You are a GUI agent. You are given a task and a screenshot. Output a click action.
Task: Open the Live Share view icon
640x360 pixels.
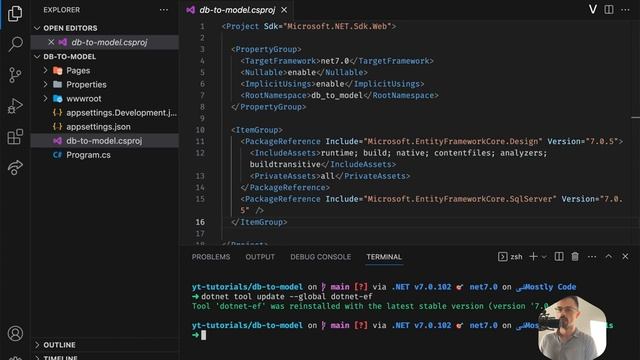[x=15, y=167]
